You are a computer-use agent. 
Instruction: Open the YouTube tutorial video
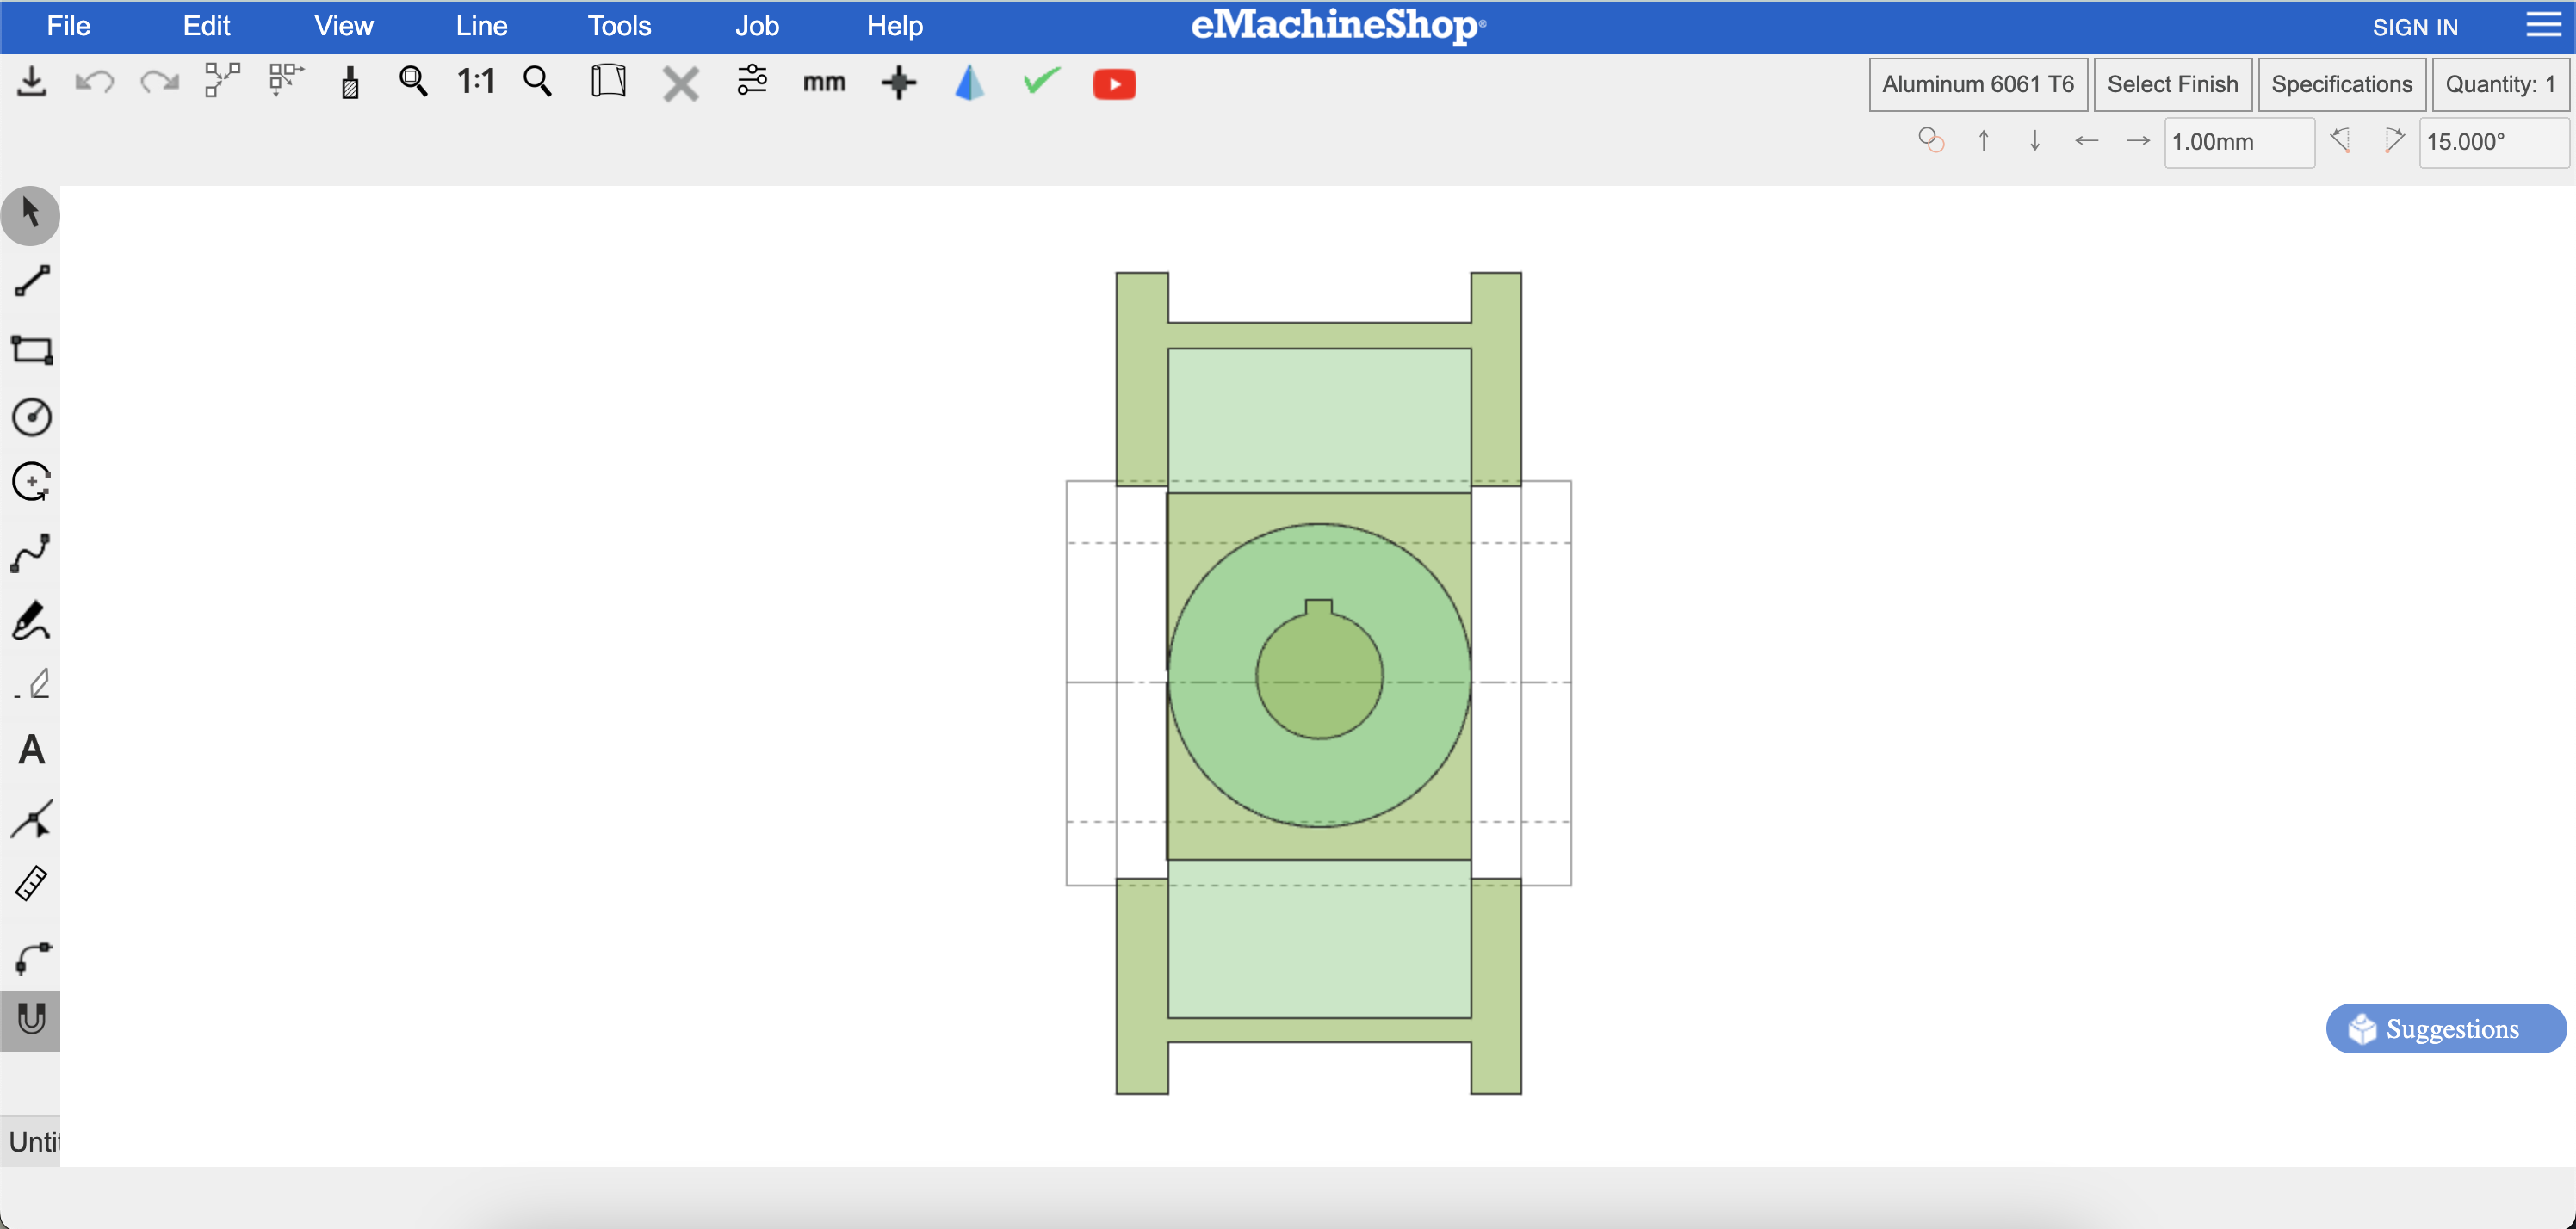pos(1114,84)
